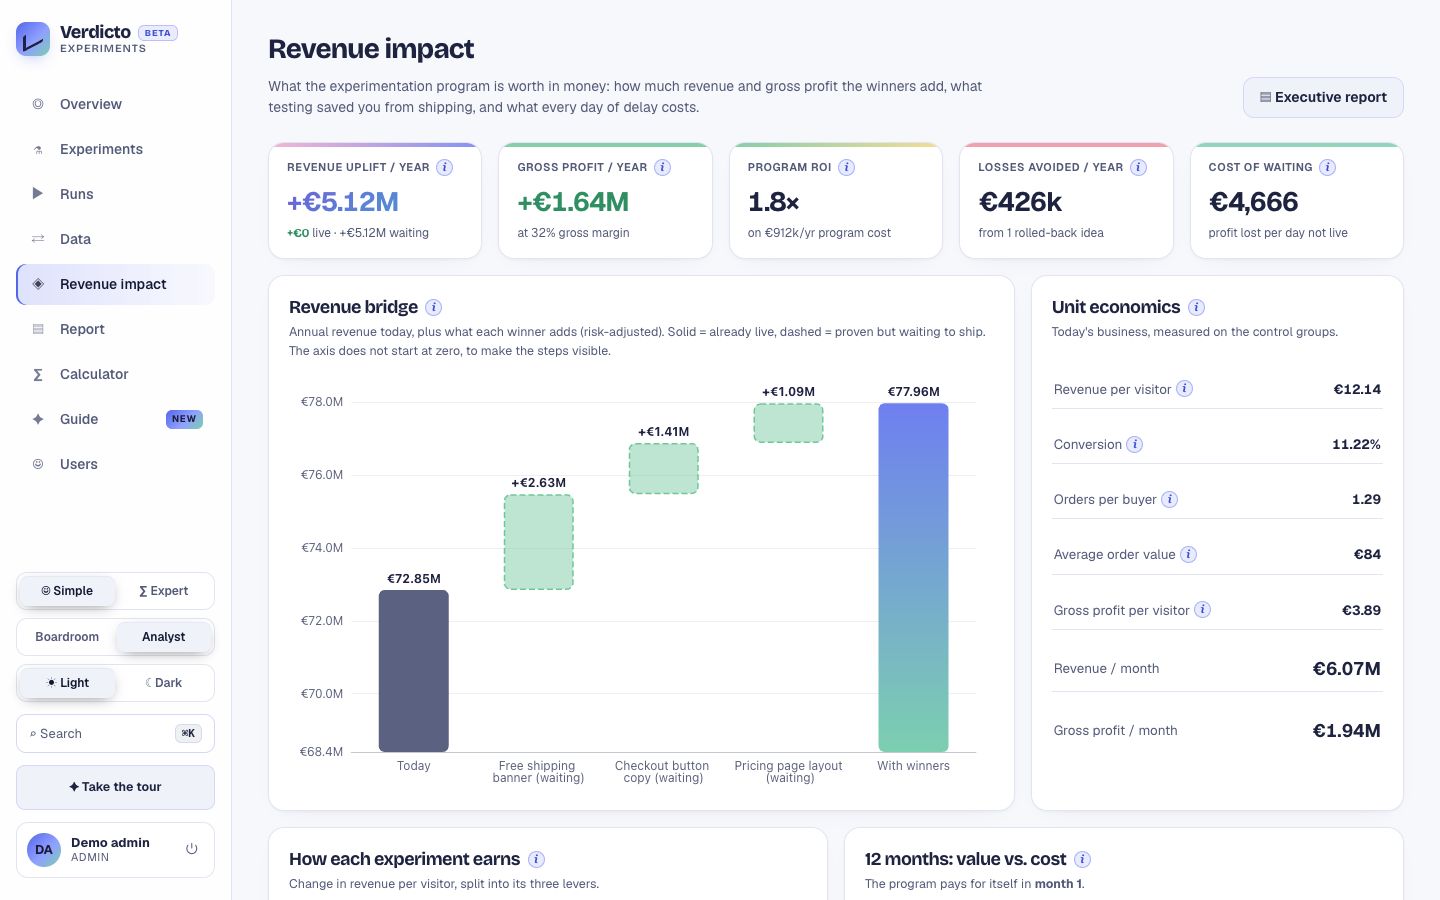The height and width of the screenshot is (900, 1440).
Task: Go to Experiments in the sidebar
Action: 115,149
